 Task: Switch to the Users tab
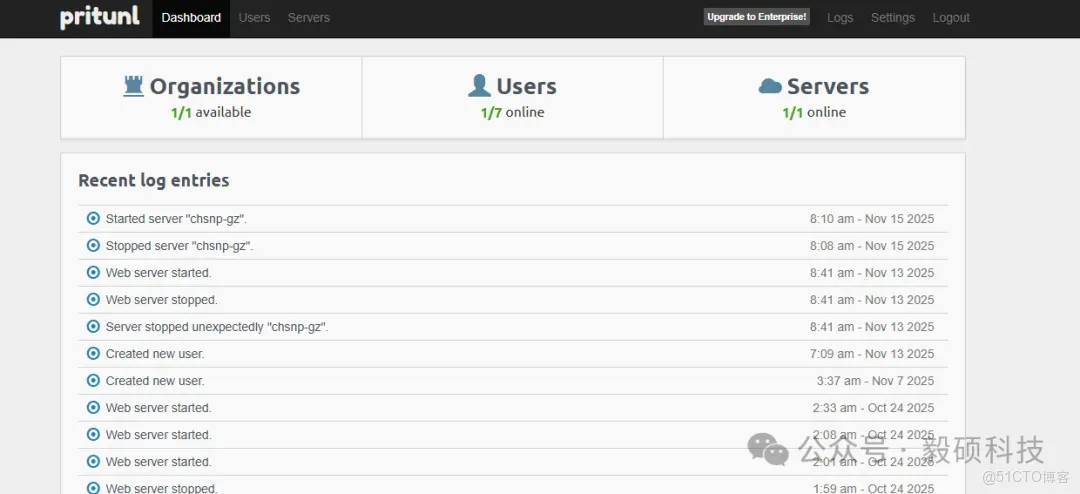pyautogui.click(x=254, y=18)
